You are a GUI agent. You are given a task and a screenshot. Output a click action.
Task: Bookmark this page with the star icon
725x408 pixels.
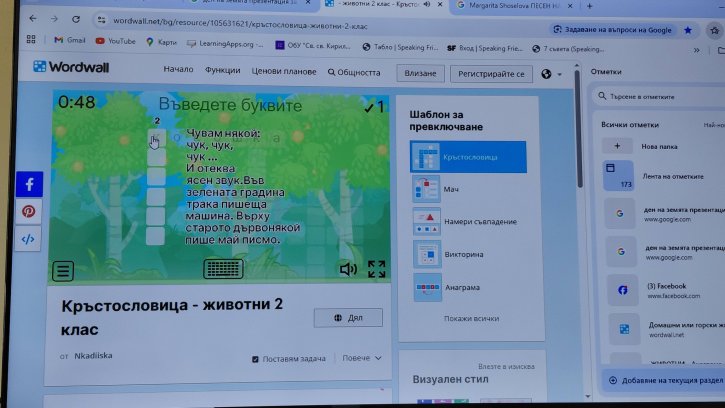[x=688, y=30]
